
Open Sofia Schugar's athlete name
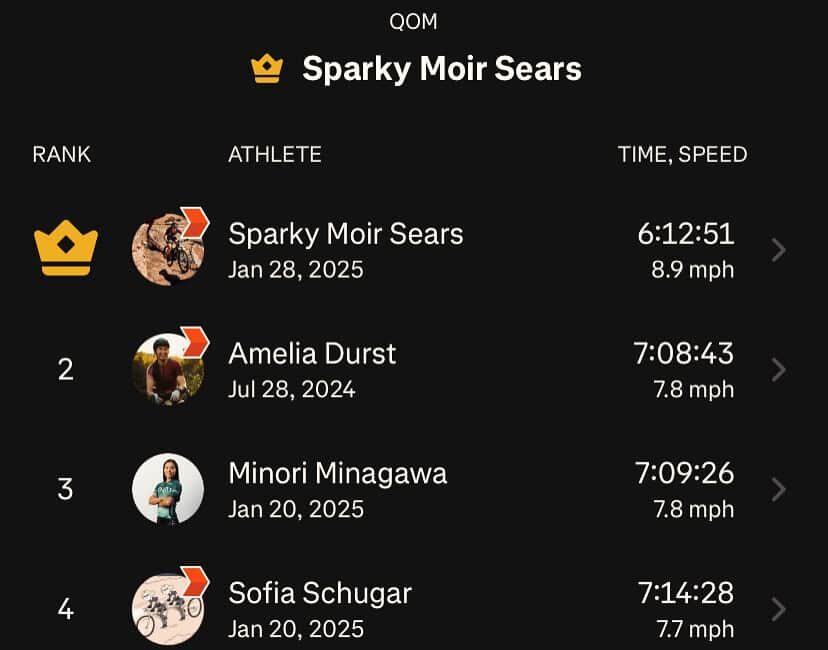point(318,593)
